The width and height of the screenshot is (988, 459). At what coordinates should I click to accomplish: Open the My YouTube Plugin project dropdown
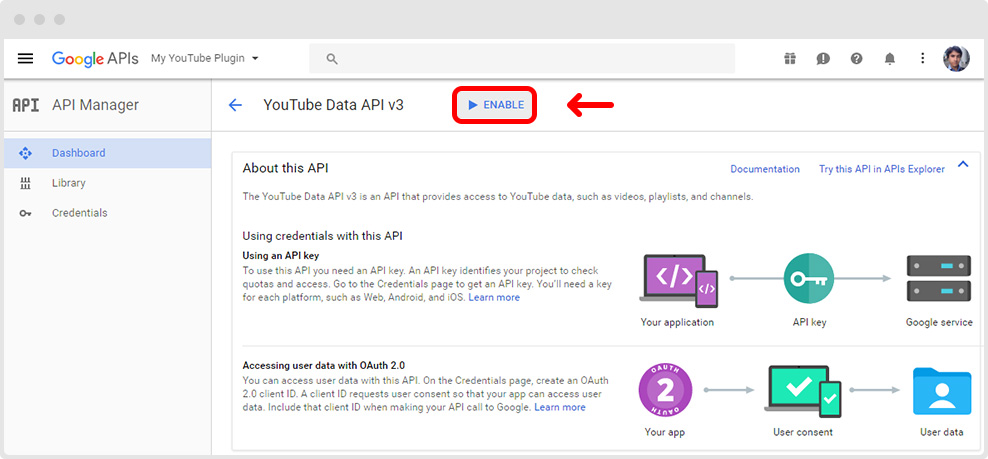point(205,58)
